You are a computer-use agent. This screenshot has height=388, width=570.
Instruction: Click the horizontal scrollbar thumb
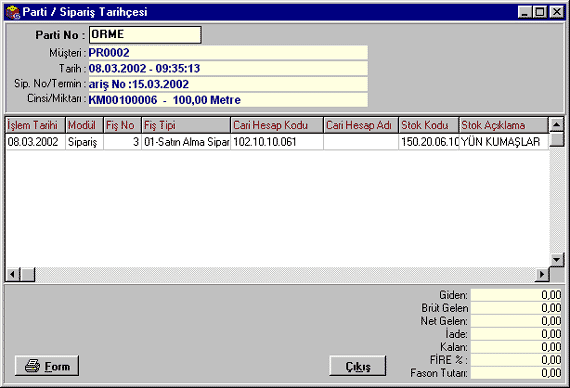[x=28, y=274]
